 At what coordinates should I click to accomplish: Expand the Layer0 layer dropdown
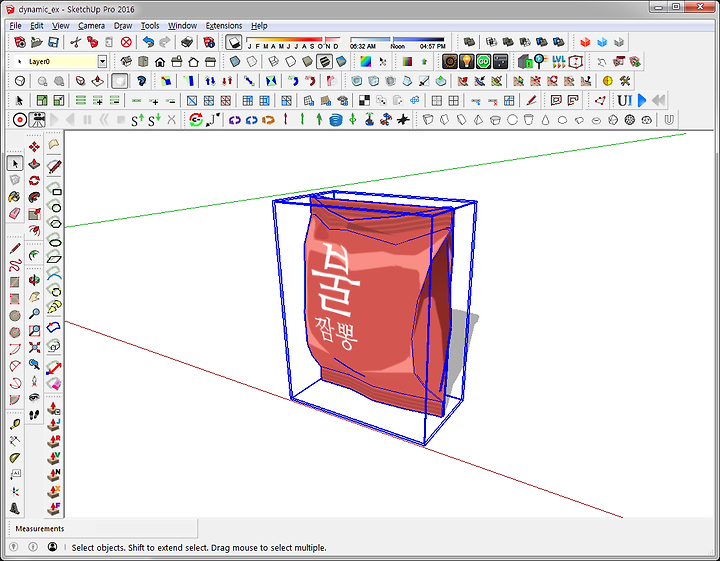click(102, 61)
